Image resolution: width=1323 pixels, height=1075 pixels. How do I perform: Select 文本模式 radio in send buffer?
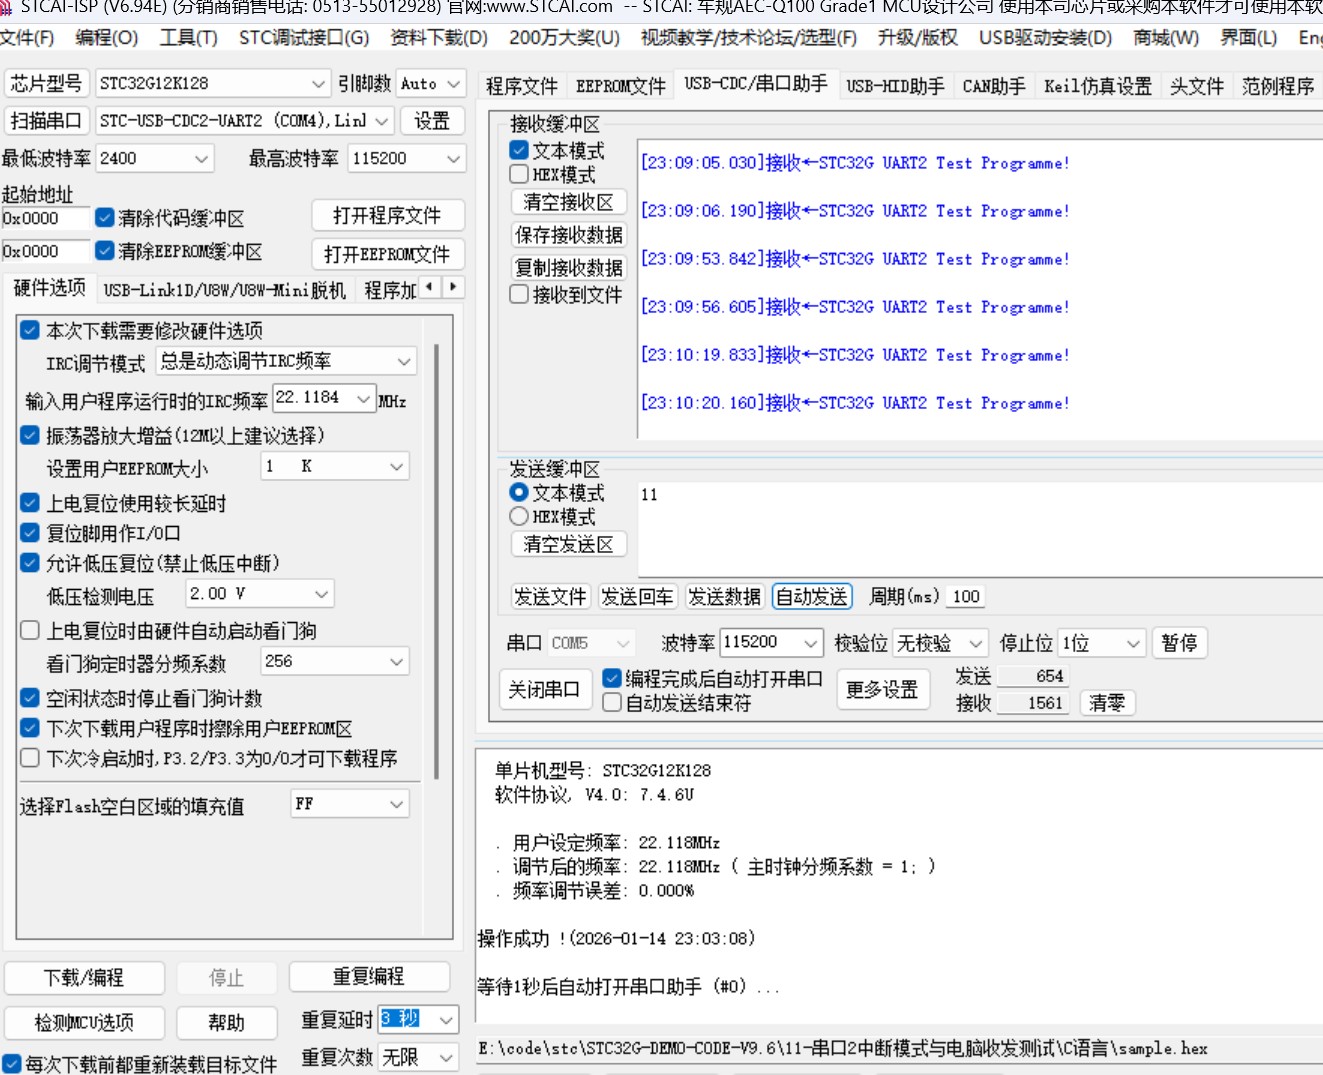tap(518, 491)
